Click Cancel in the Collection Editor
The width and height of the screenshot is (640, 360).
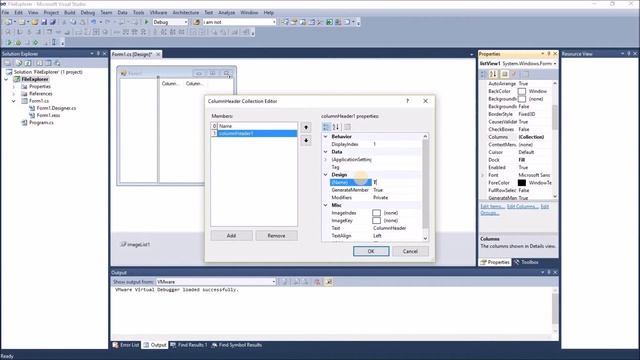pos(410,251)
